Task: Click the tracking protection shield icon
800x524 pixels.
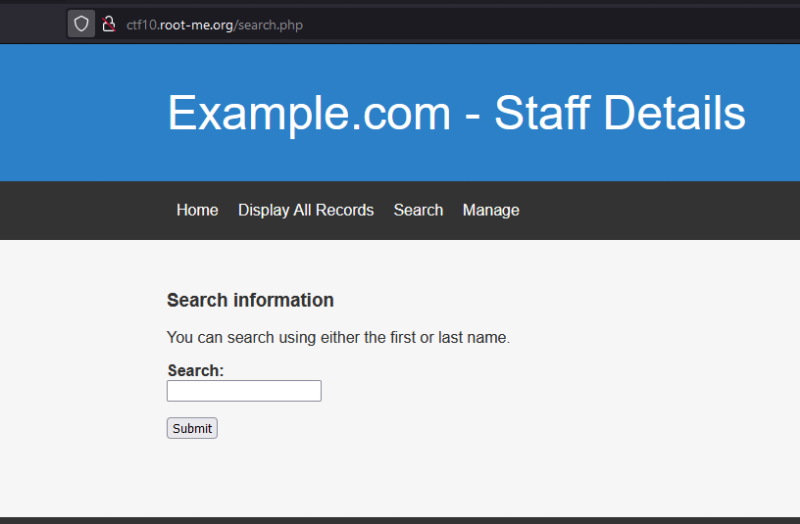Action: tap(81, 24)
